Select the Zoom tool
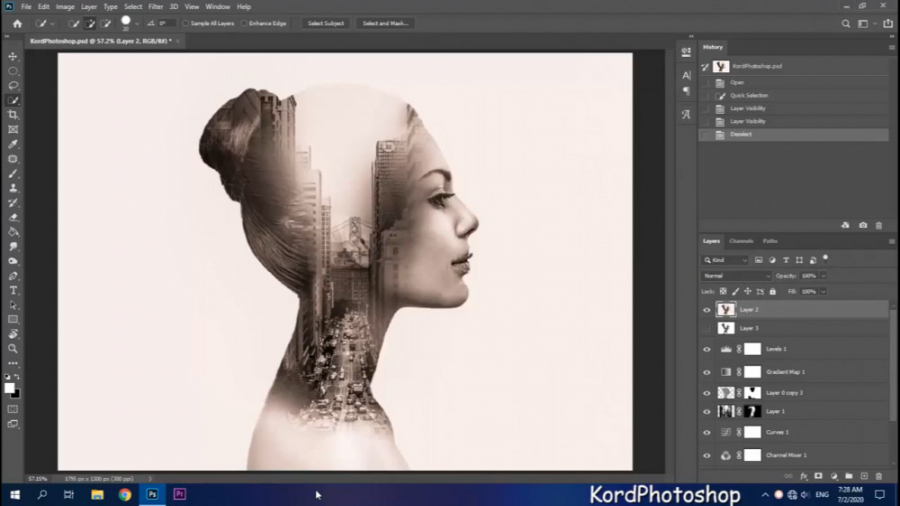The width and height of the screenshot is (900, 506). 13,348
